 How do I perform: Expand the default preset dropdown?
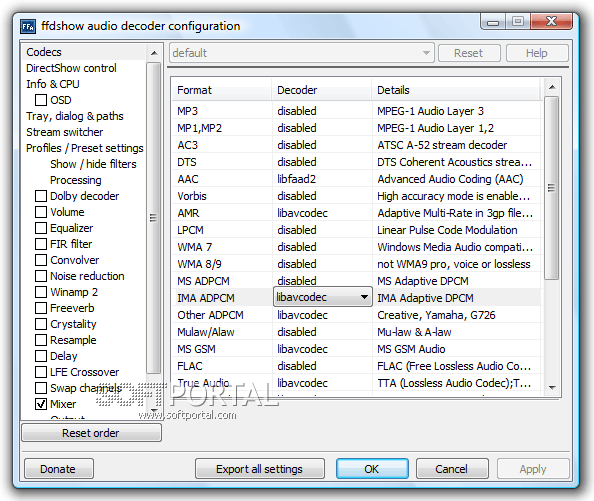301,53
